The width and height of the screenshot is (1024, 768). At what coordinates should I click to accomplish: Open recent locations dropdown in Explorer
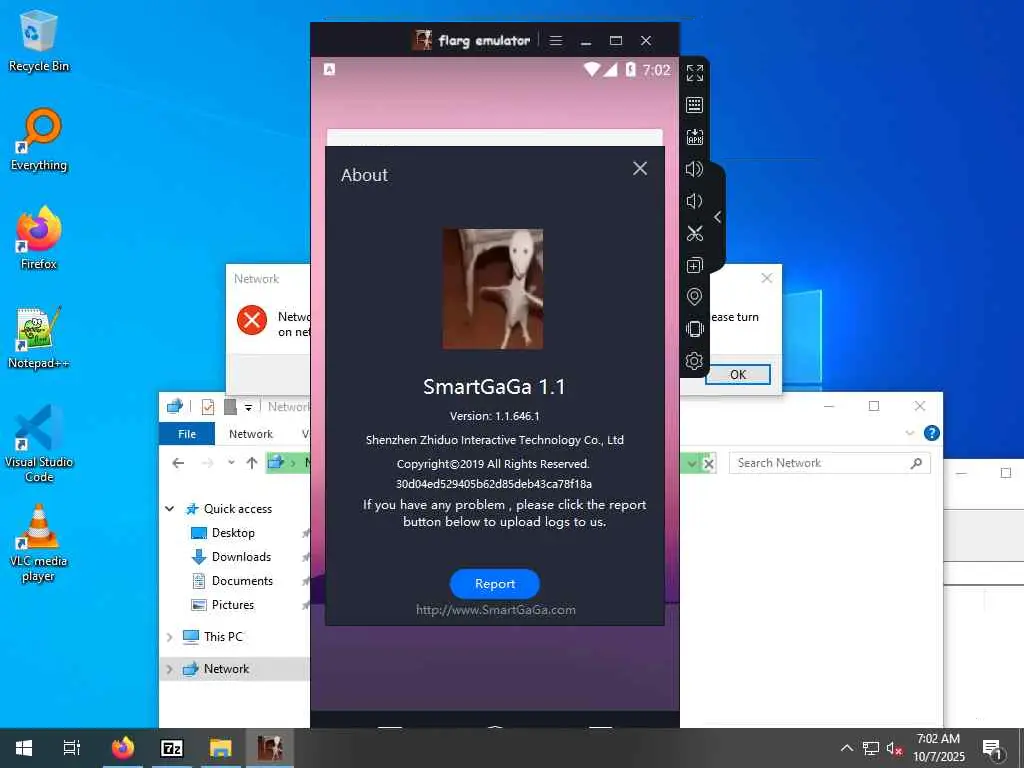point(231,463)
